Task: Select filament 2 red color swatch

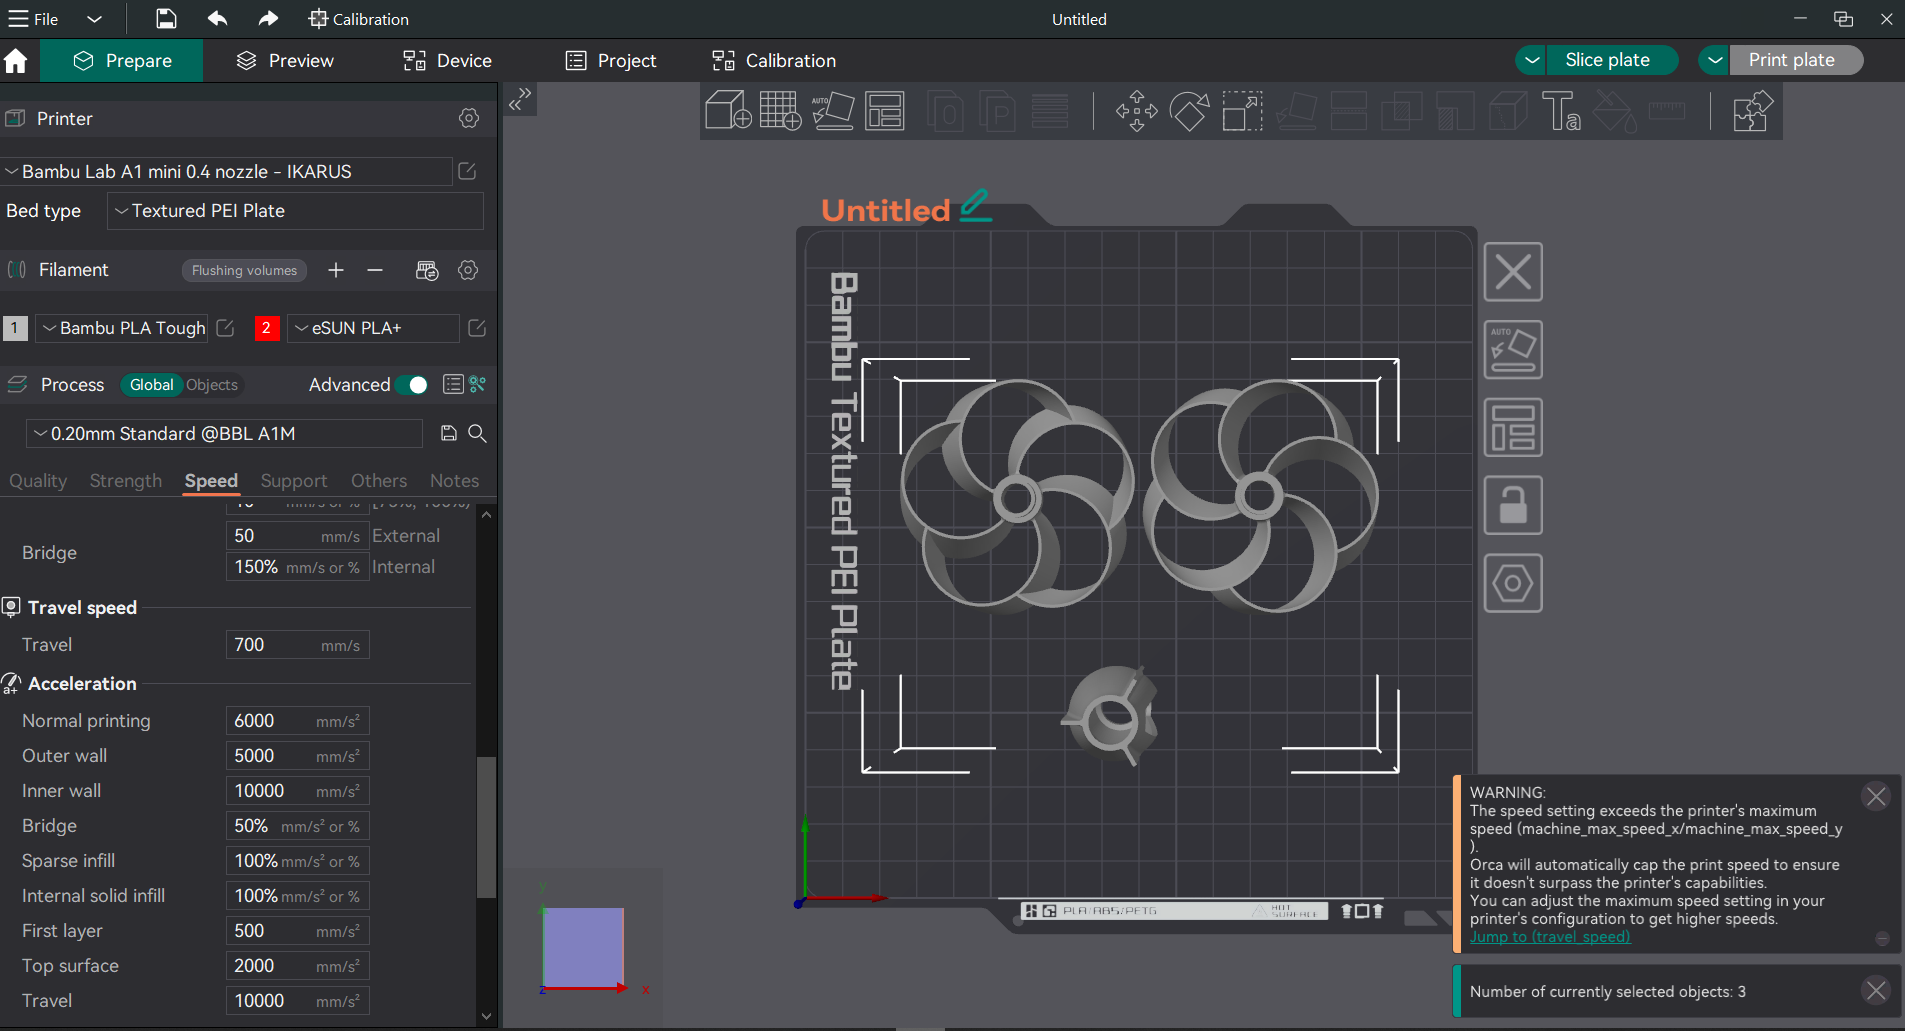Action: pyautogui.click(x=266, y=328)
